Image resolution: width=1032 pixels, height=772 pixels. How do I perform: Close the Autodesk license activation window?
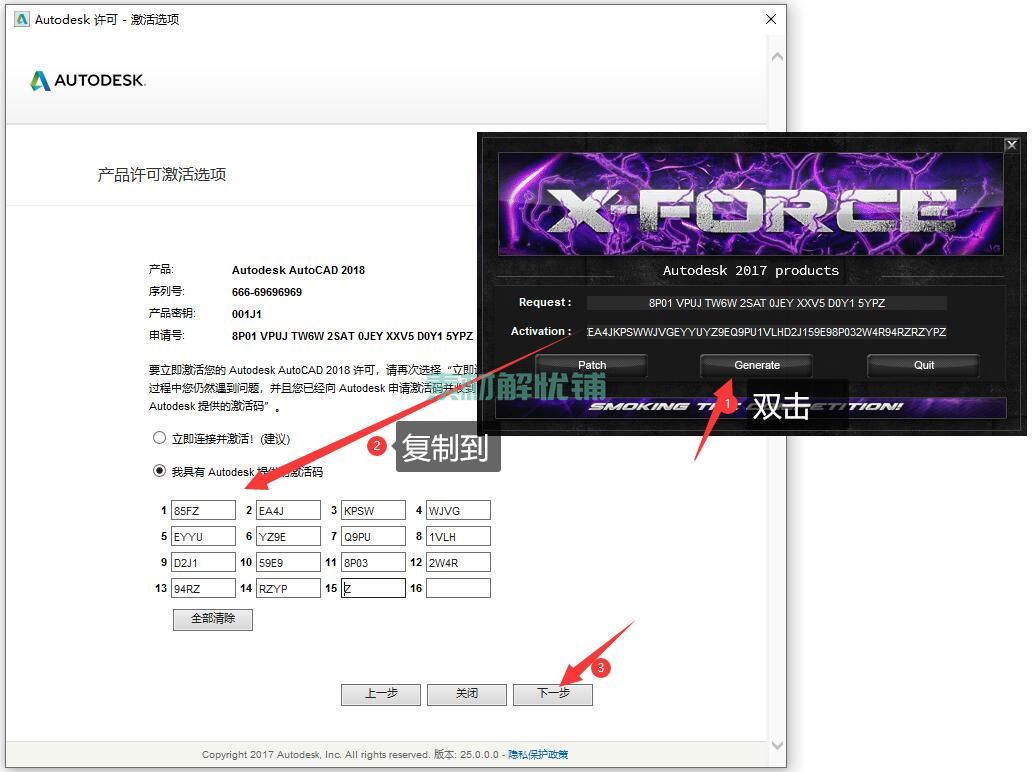tap(771, 19)
